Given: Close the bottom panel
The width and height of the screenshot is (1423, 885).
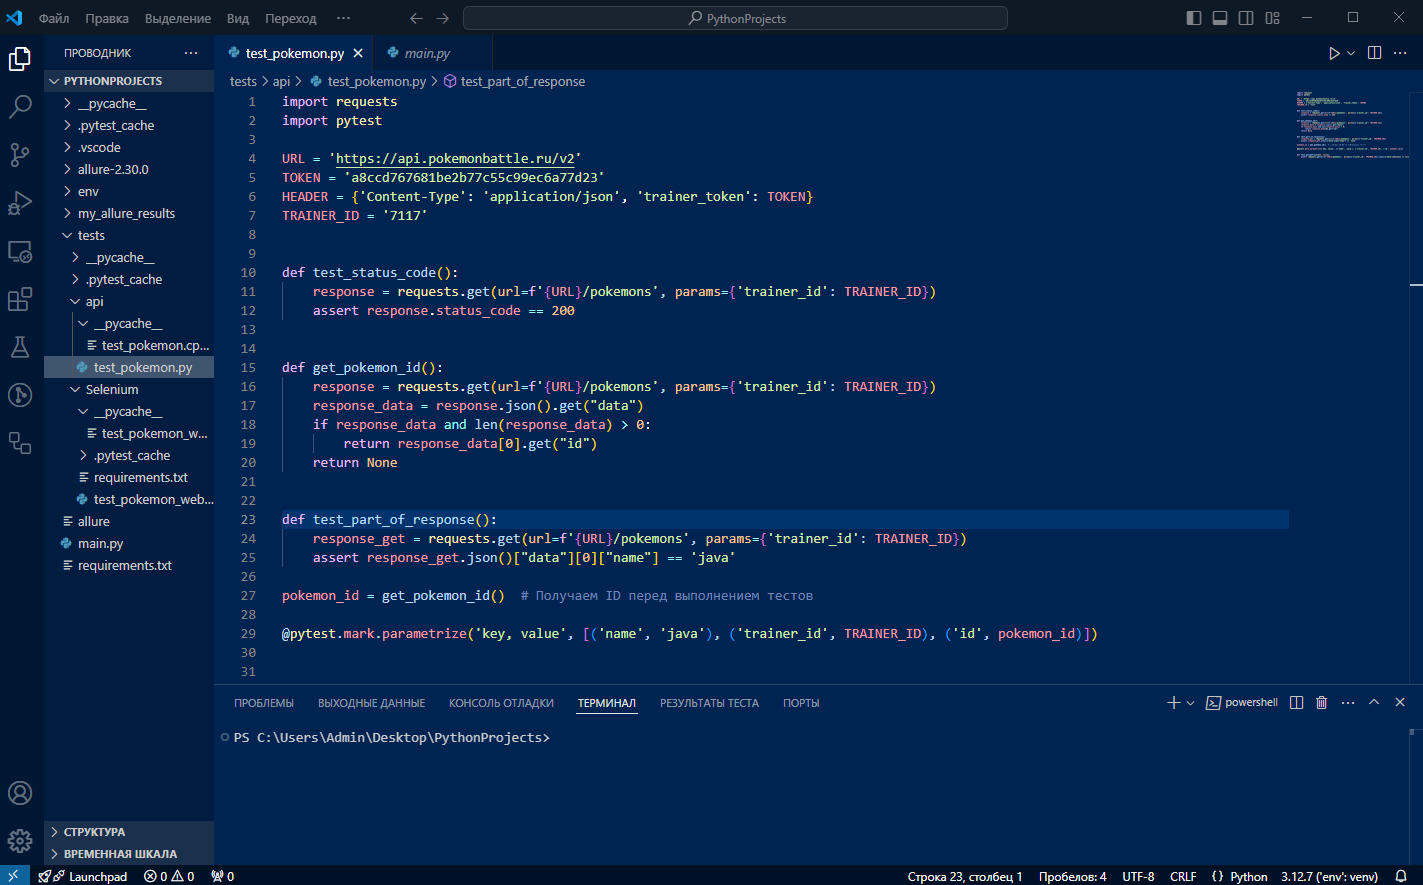Looking at the screenshot, I should pyautogui.click(x=1400, y=703).
